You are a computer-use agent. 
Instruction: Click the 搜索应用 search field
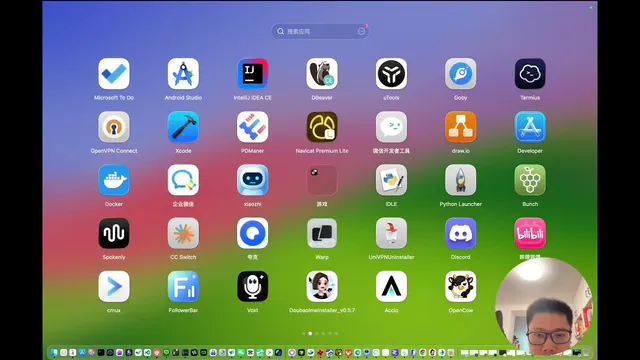[320, 31]
